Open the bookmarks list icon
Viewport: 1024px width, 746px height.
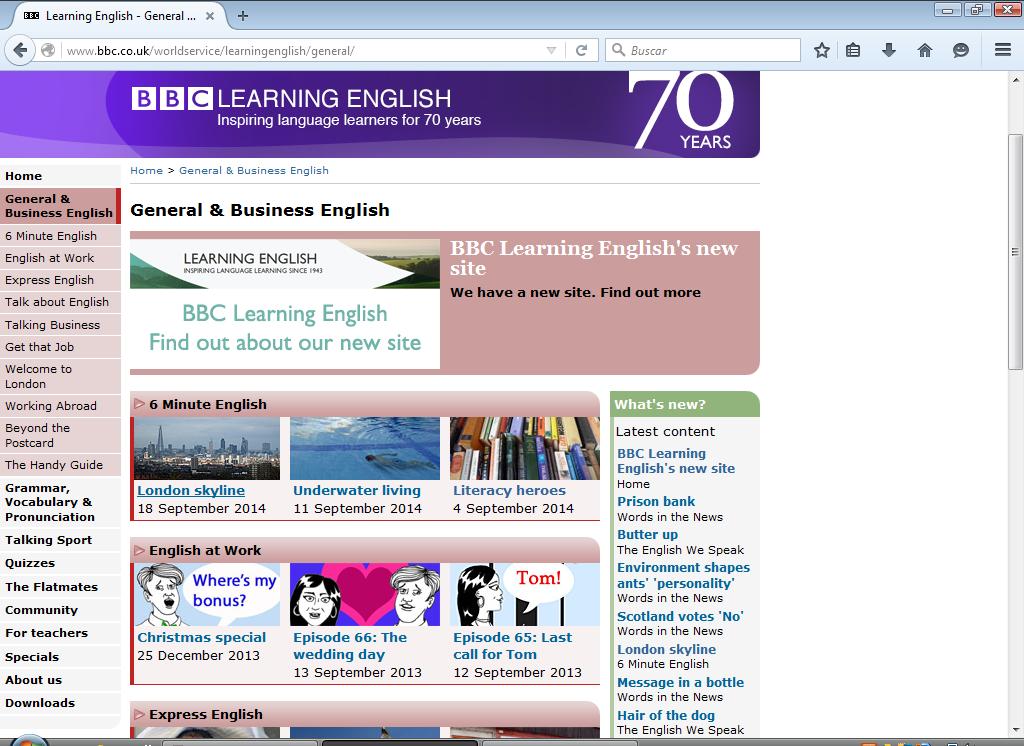853,50
